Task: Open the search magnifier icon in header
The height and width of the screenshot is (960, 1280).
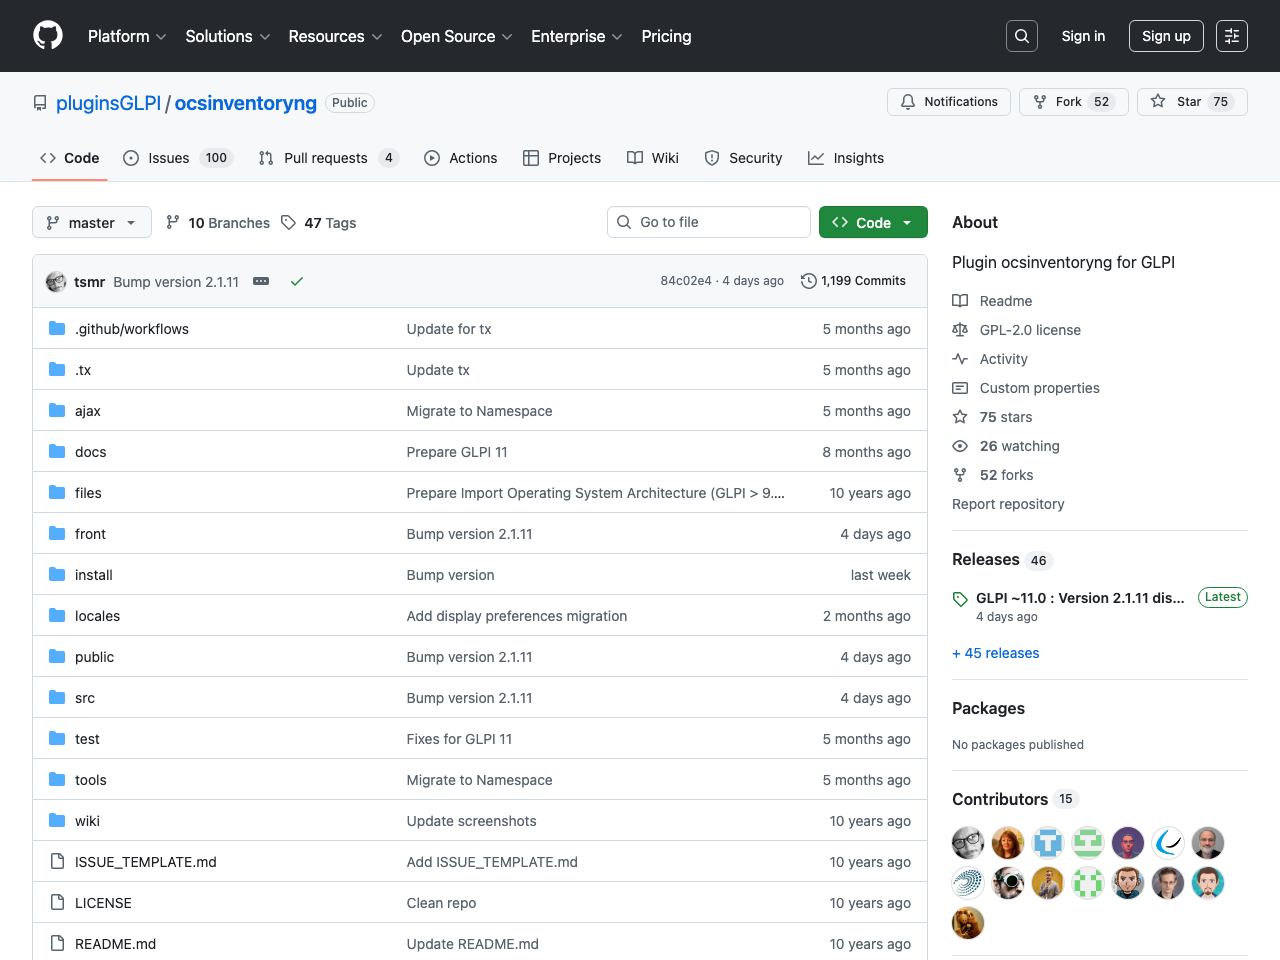Action: click(1021, 36)
